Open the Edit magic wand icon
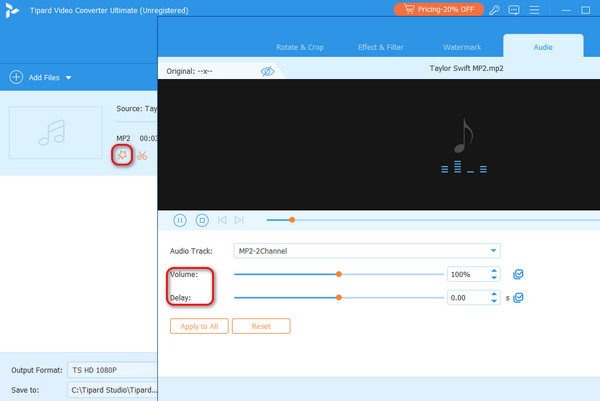 click(122, 155)
